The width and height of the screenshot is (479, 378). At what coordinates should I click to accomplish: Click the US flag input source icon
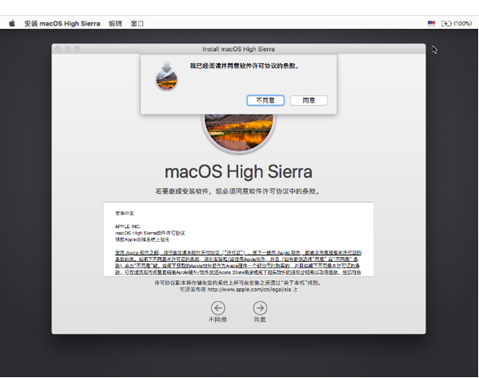click(431, 23)
